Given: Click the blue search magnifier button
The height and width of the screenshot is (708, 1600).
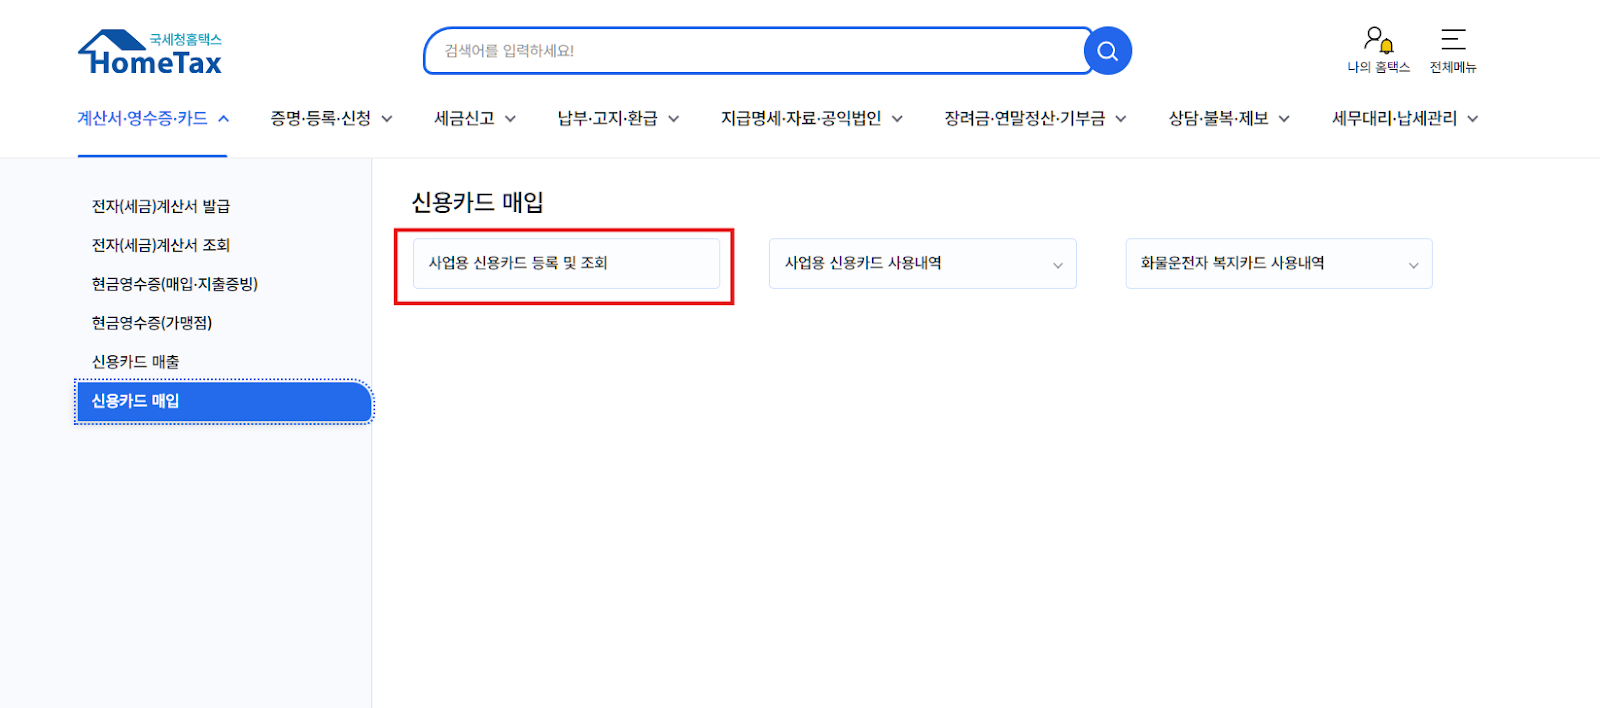Looking at the screenshot, I should click(1107, 51).
